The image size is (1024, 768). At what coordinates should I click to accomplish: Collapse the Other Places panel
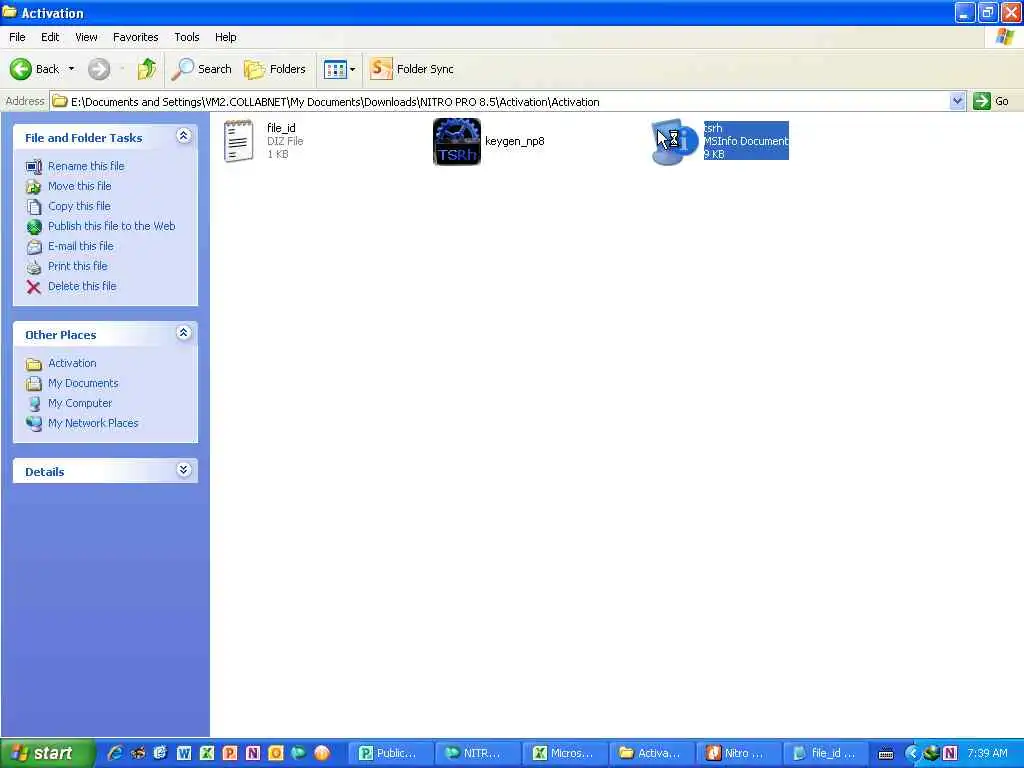184,333
